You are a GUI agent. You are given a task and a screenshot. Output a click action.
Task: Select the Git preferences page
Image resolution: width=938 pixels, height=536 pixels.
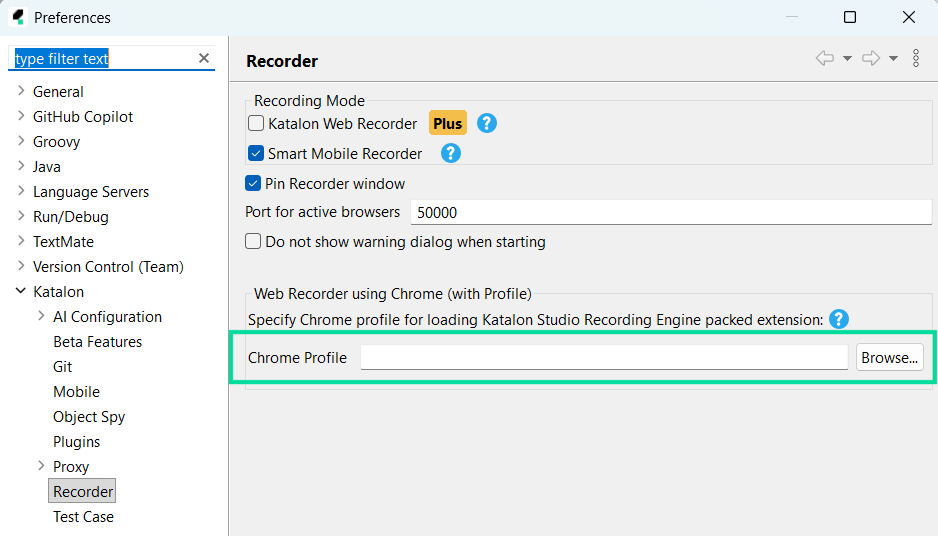pyautogui.click(x=62, y=367)
